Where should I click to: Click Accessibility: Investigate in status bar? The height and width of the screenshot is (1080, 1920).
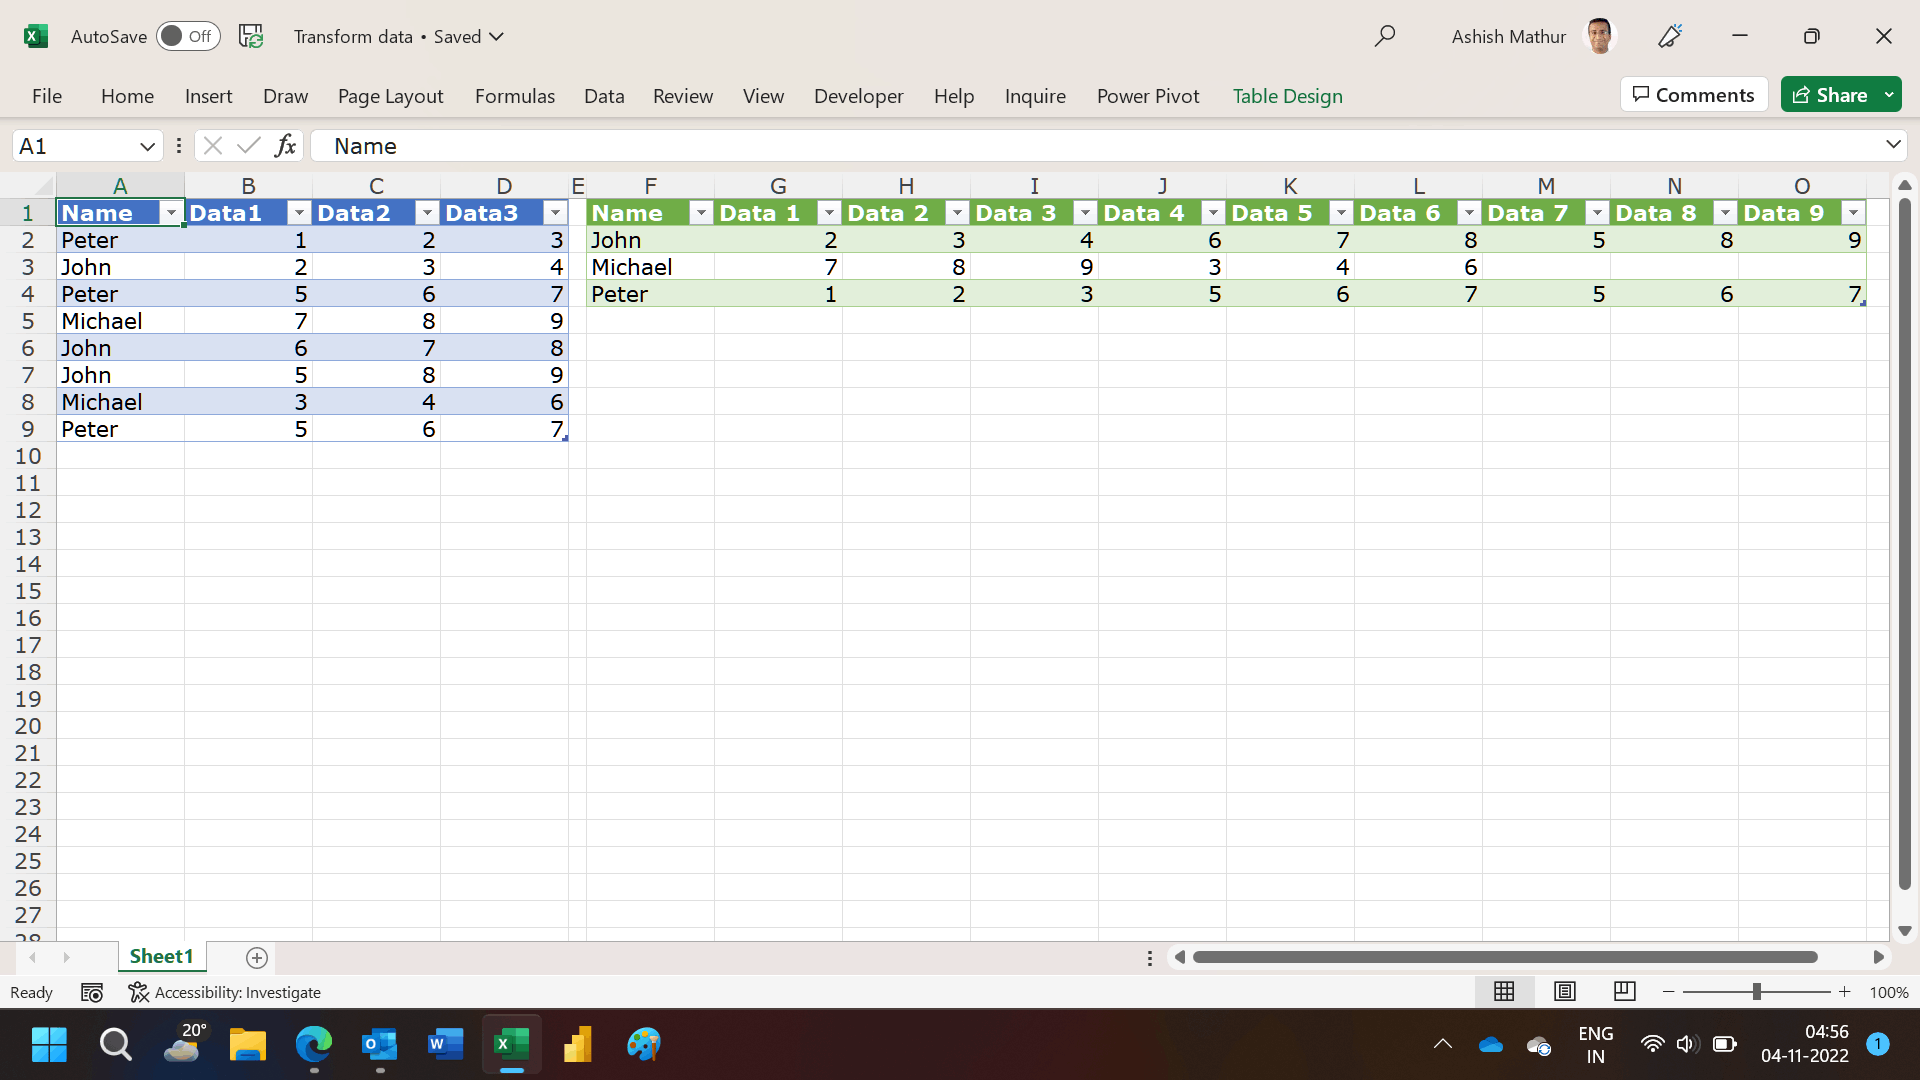tap(225, 993)
